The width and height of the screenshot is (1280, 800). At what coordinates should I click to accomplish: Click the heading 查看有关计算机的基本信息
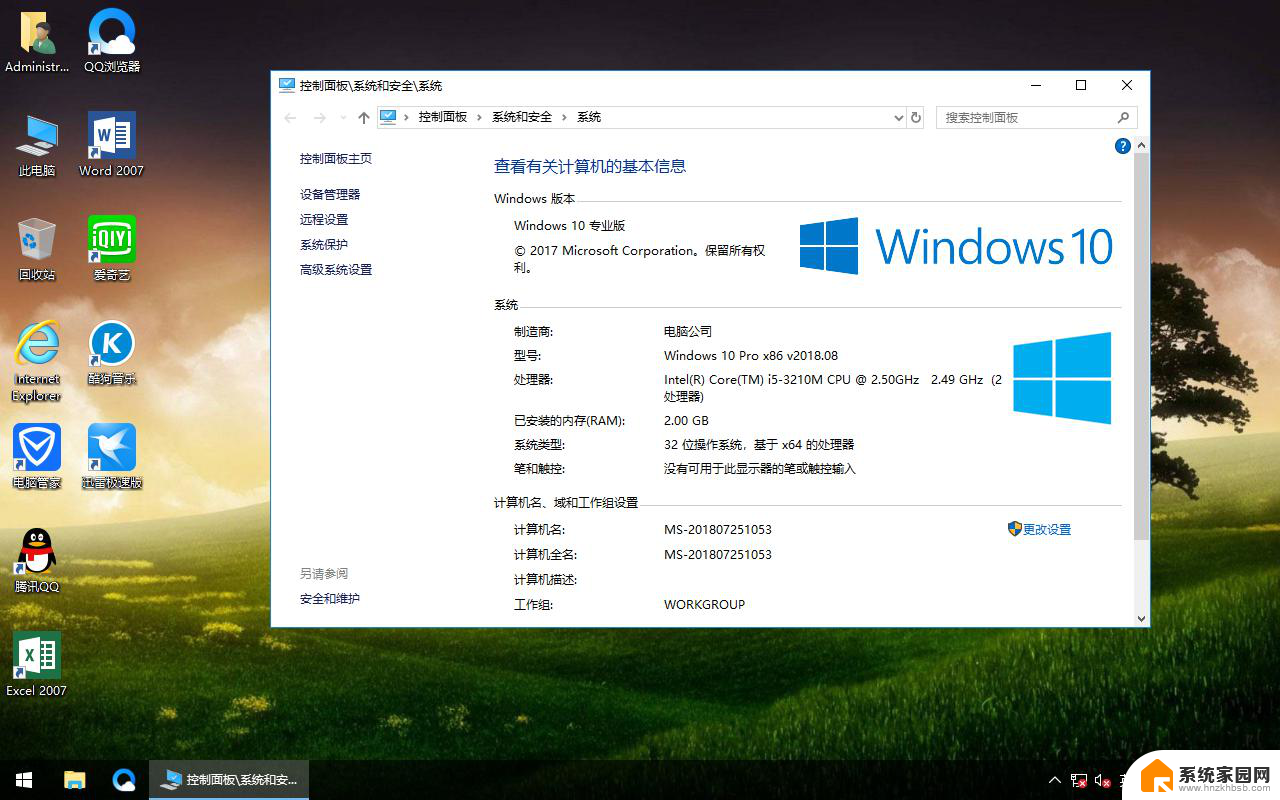point(590,167)
